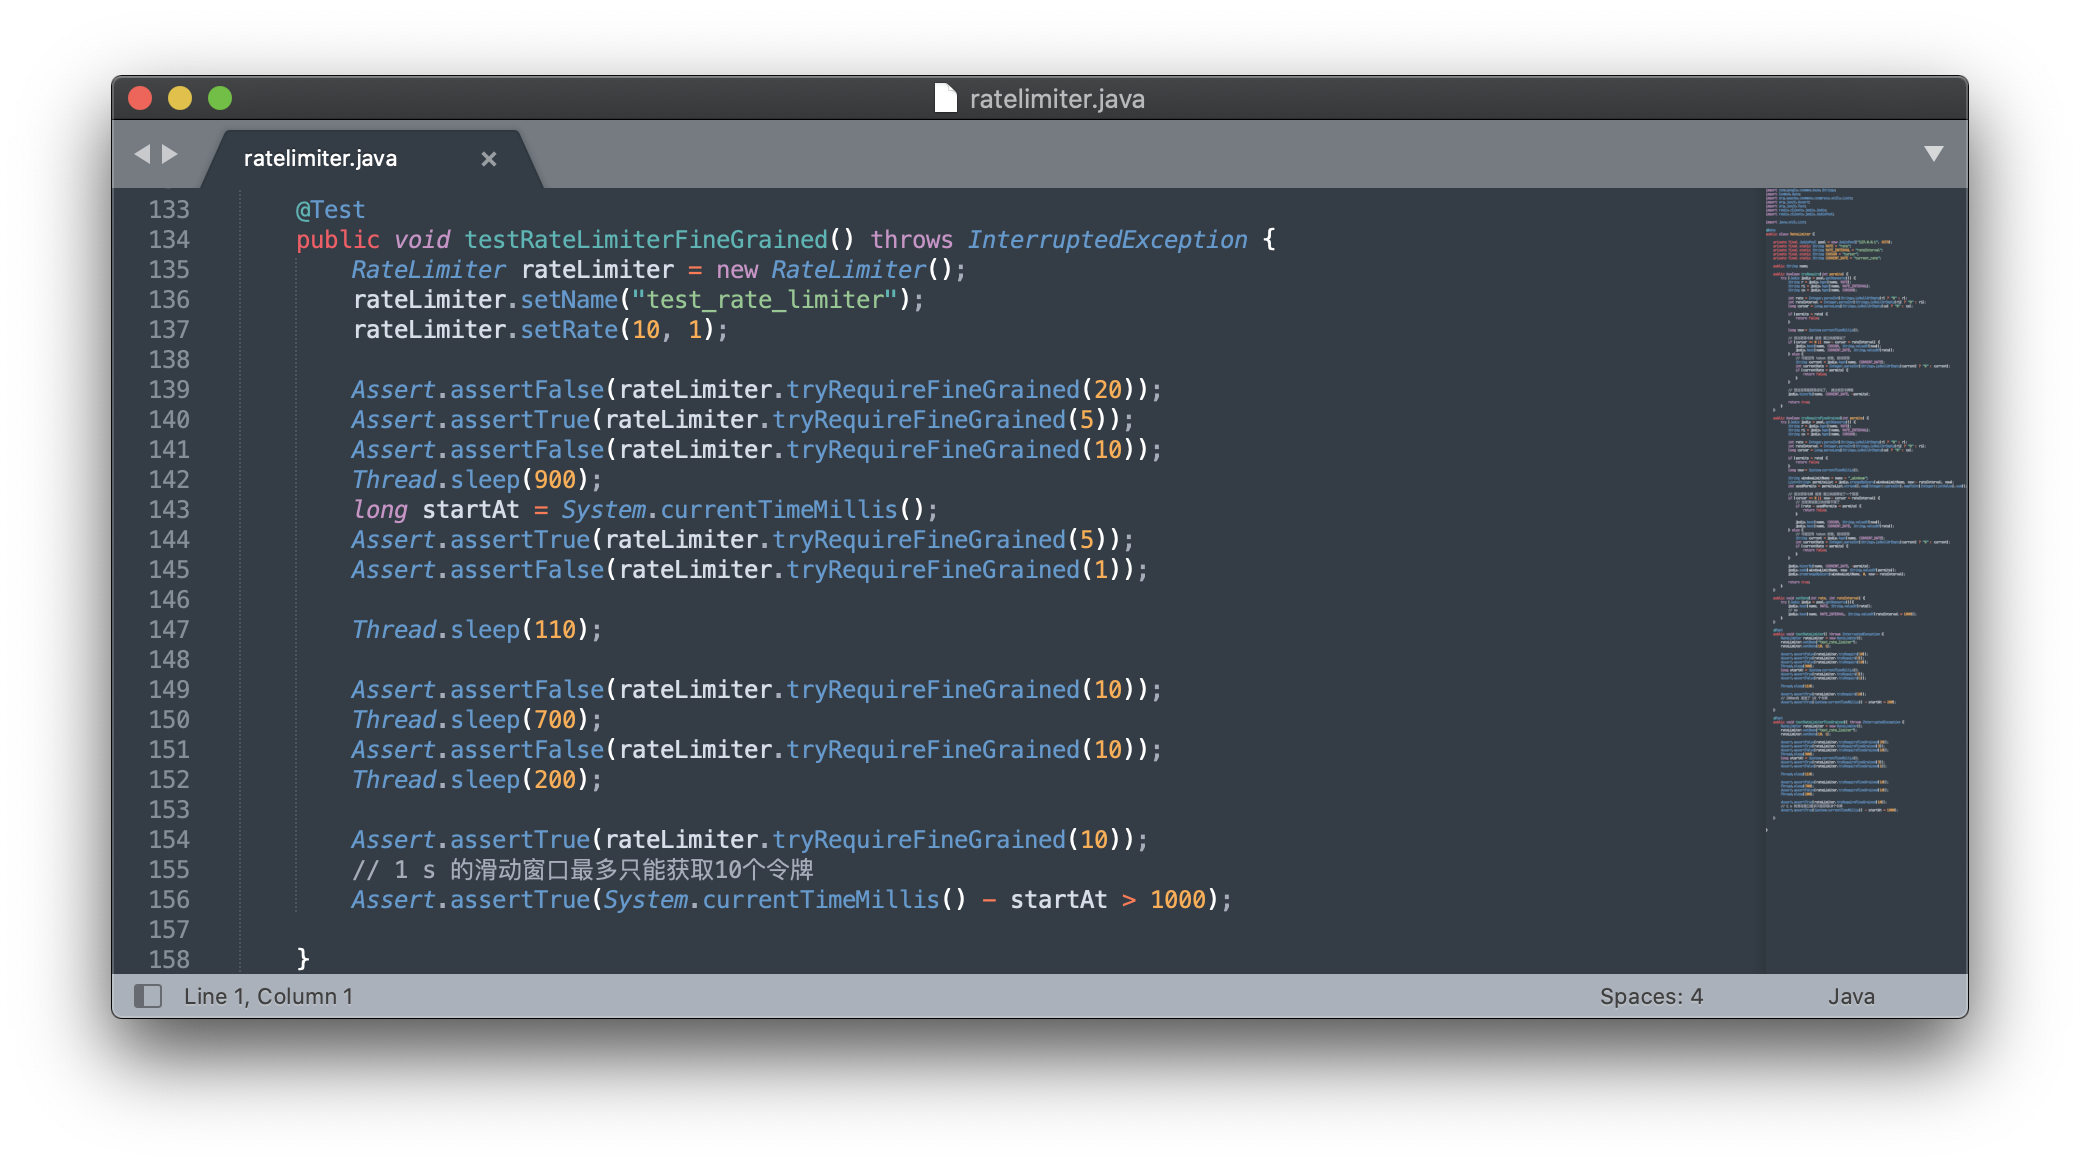Screen dimensions: 2080x1166
Task: Click the 1000 value on line 156
Action: coord(1178,900)
